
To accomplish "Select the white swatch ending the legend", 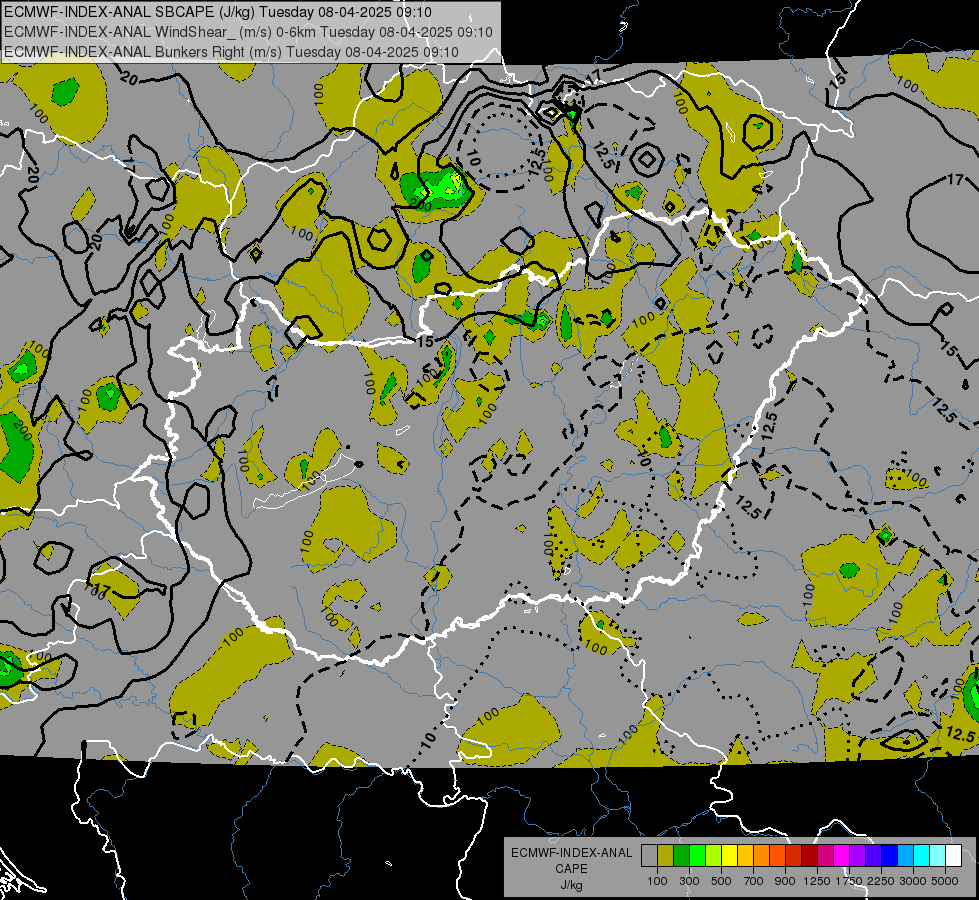I will click(x=953, y=855).
